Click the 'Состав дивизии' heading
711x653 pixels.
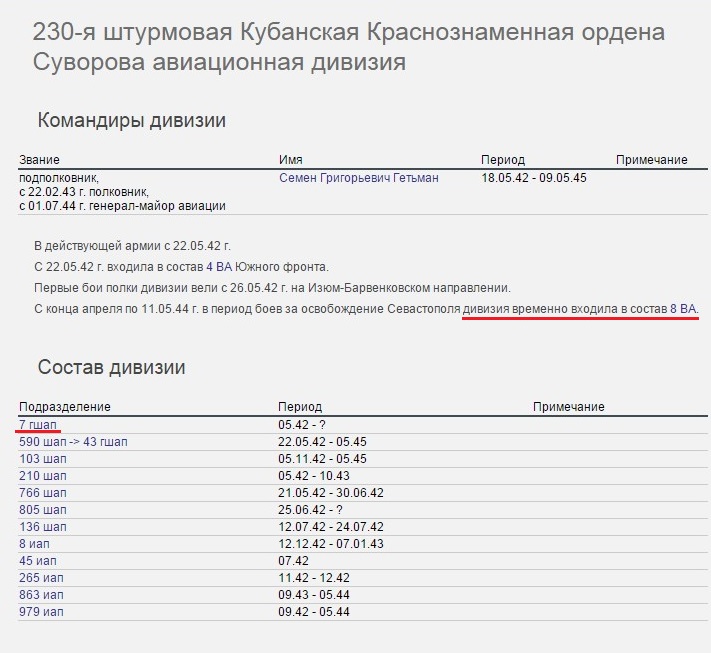(x=112, y=367)
